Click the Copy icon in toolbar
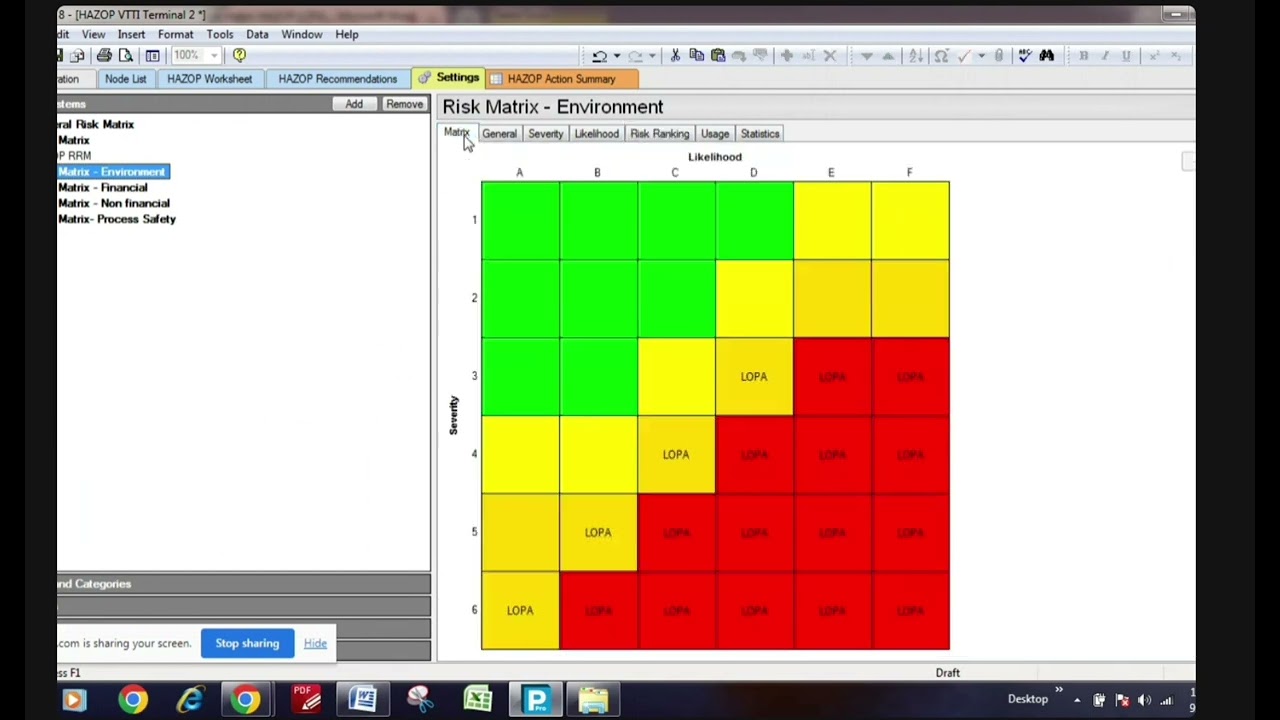The height and width of the screenshot is (720, 1280). 696,56
